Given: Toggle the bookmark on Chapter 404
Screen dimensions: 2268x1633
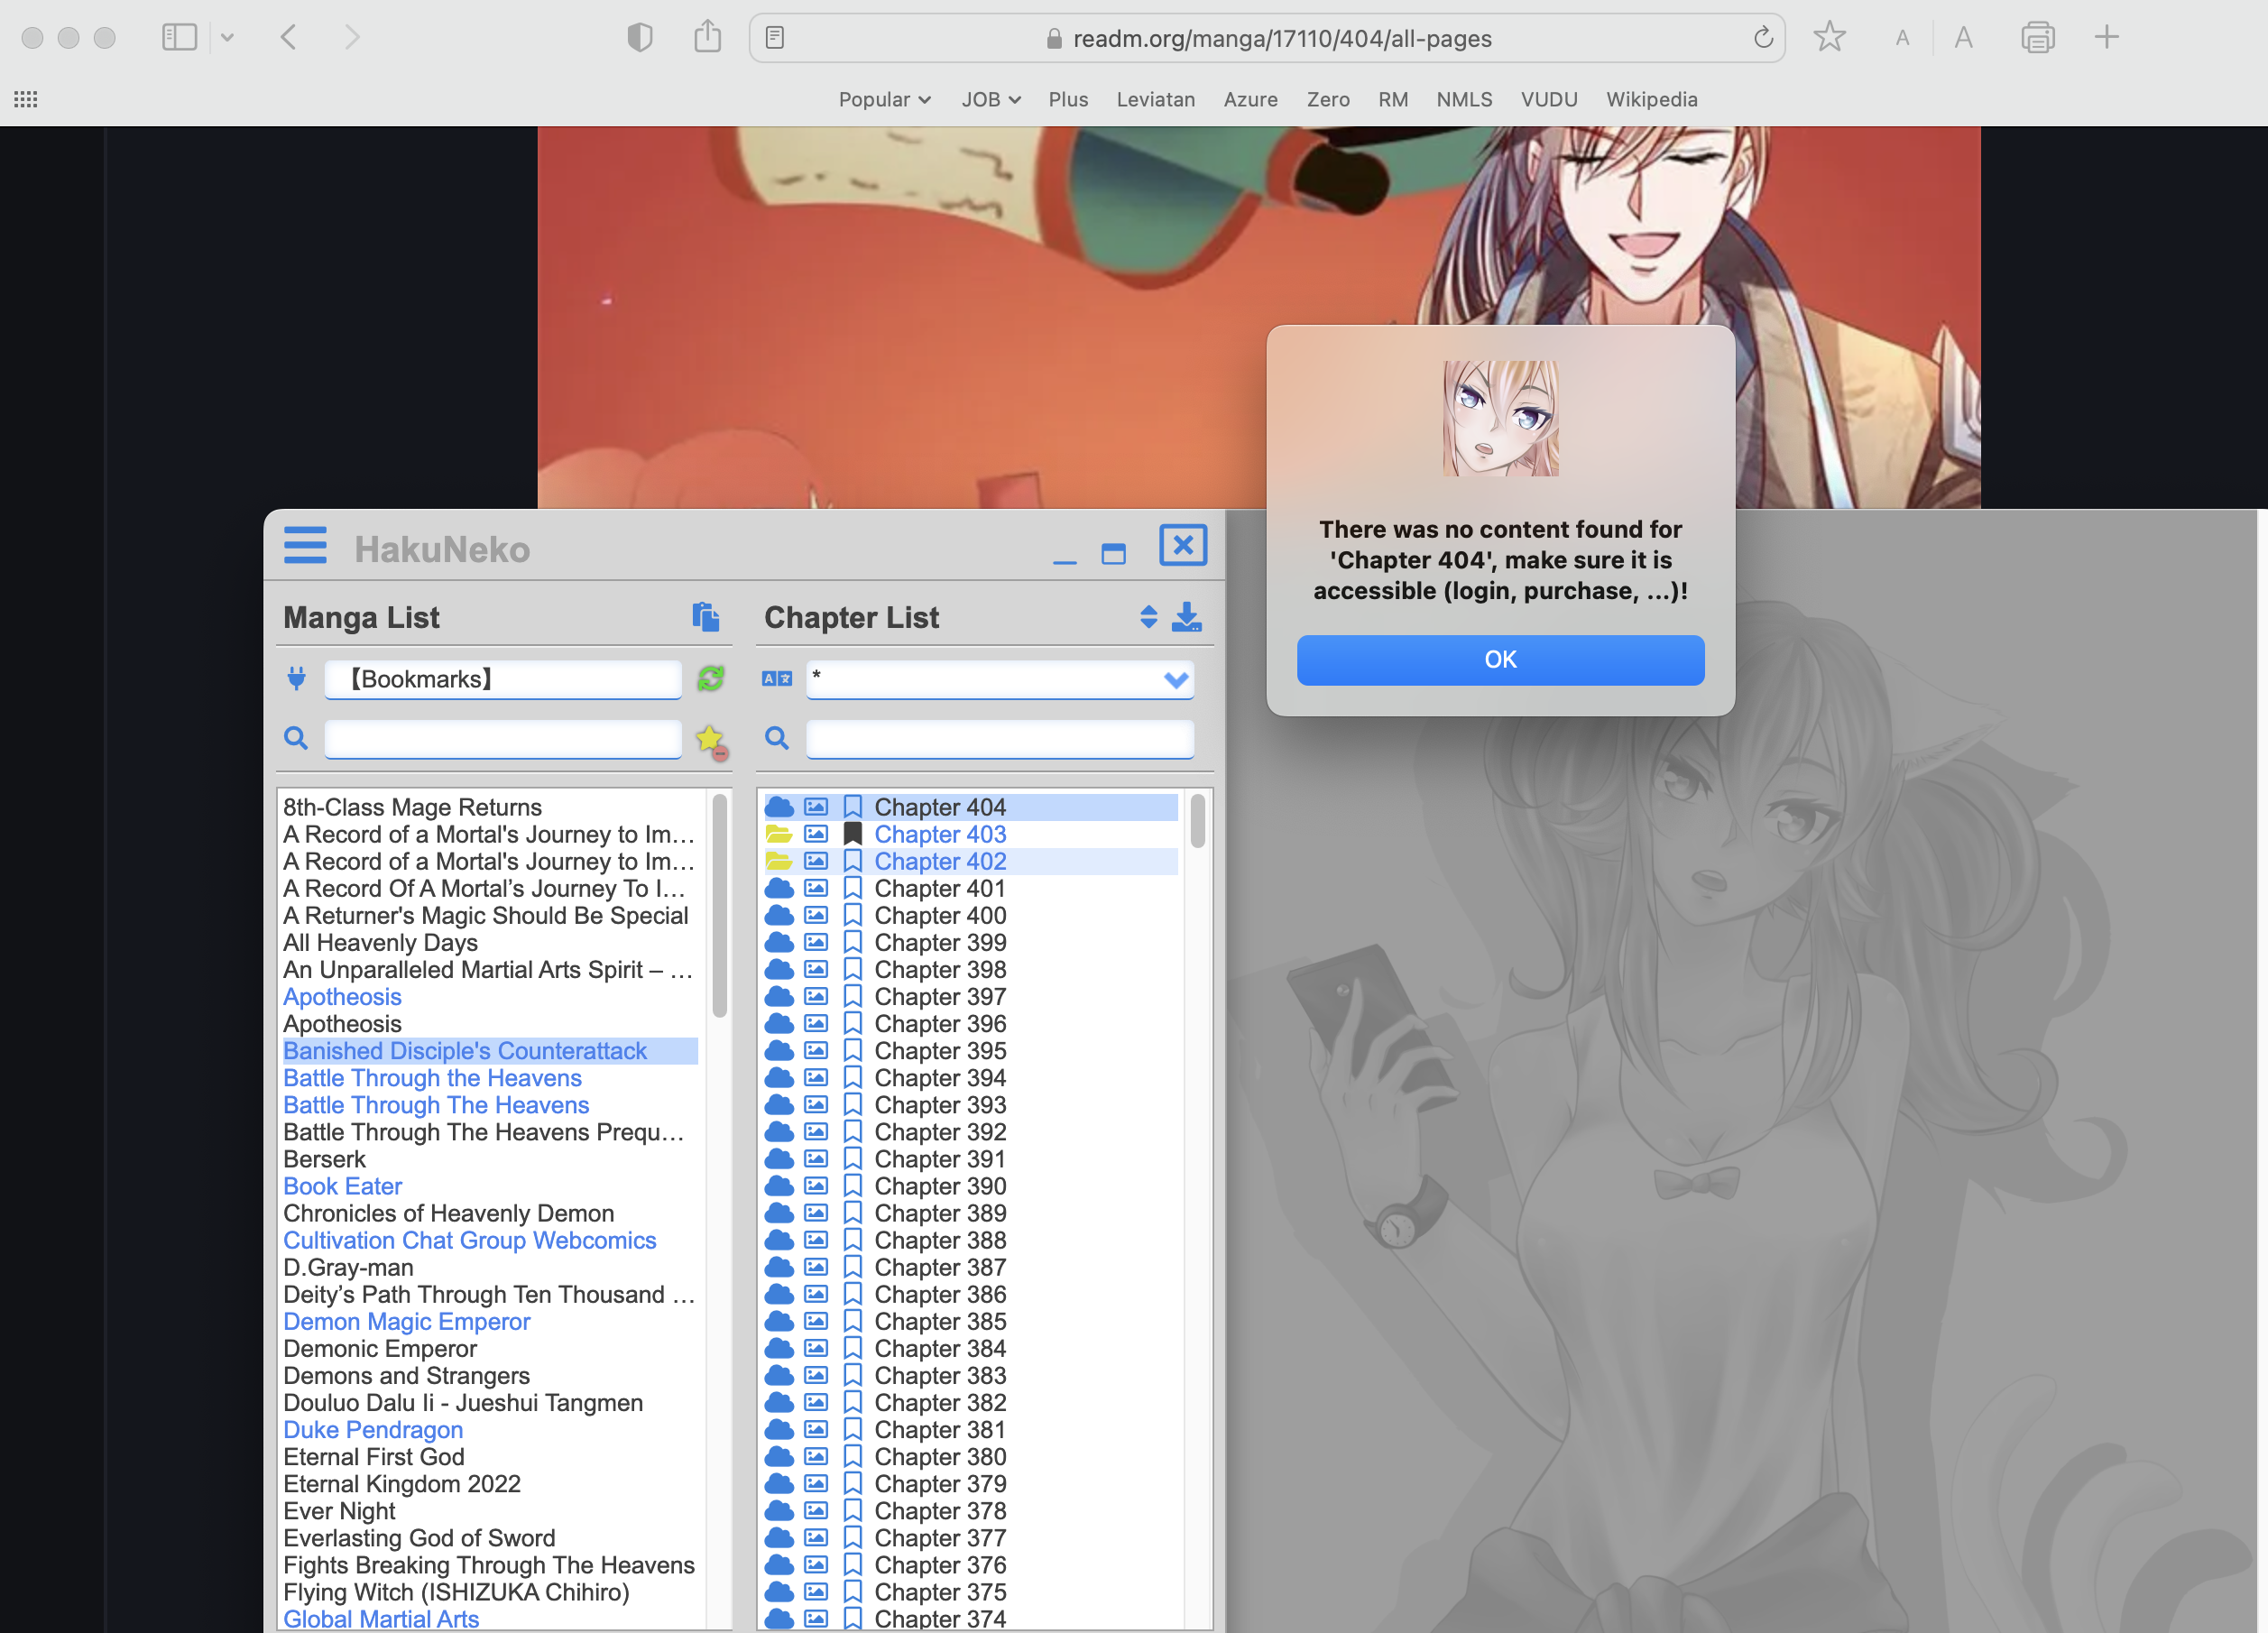Looking at the screenshot, I should point(853,806).
